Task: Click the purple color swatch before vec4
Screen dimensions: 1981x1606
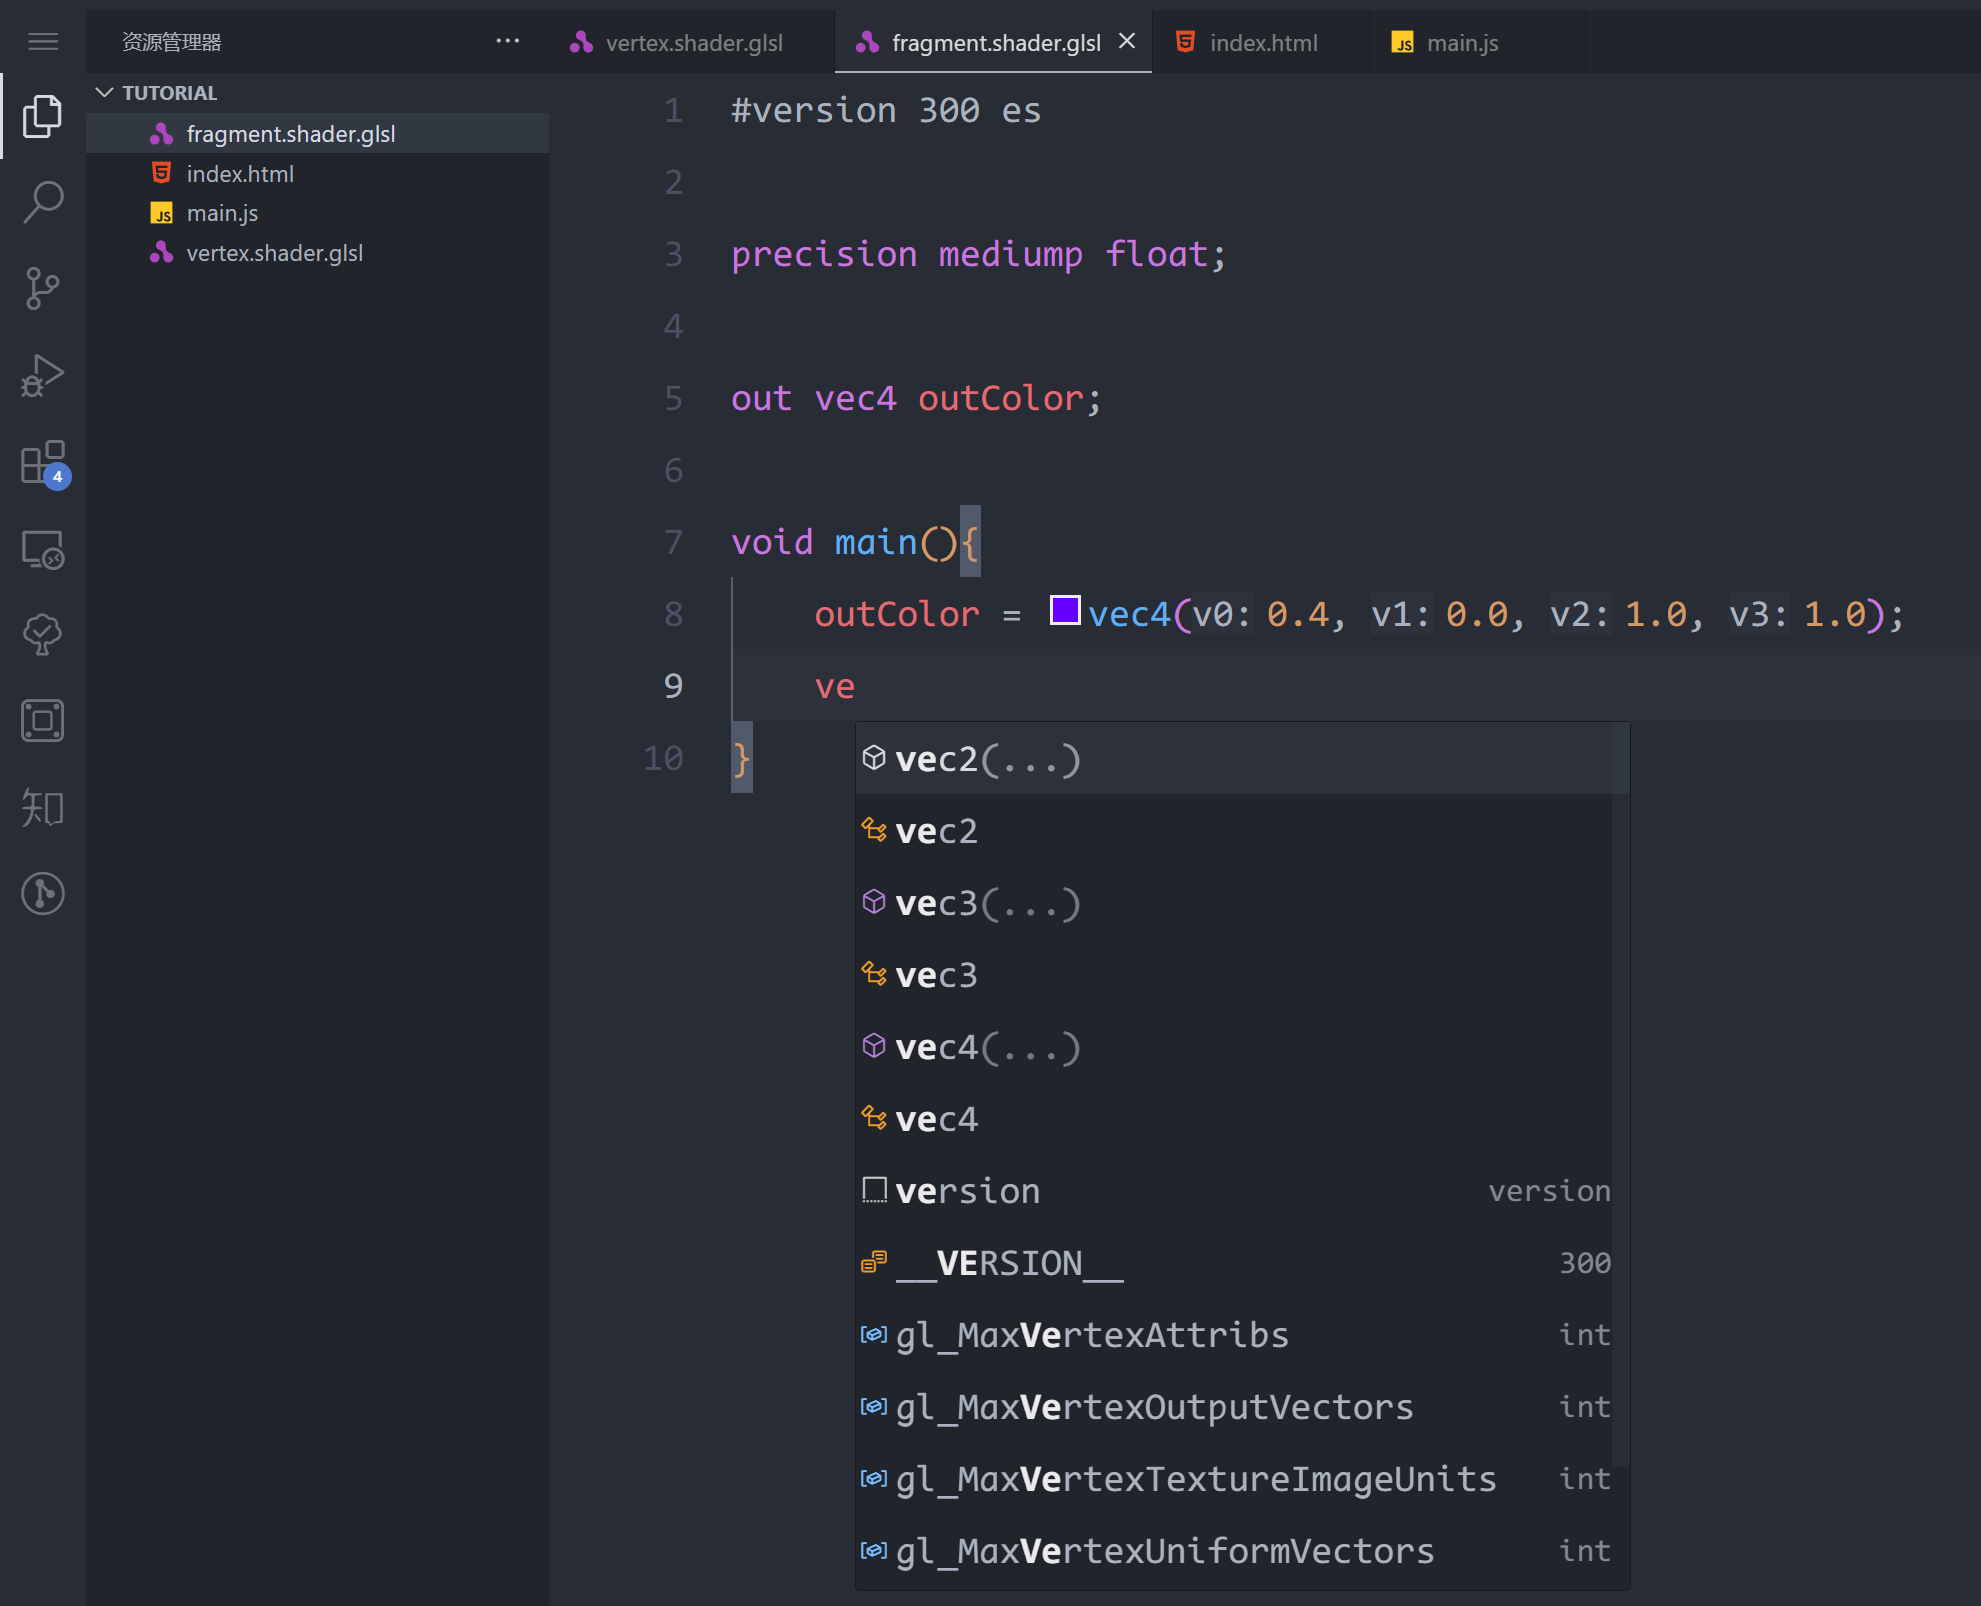Action: (1065, 609)
